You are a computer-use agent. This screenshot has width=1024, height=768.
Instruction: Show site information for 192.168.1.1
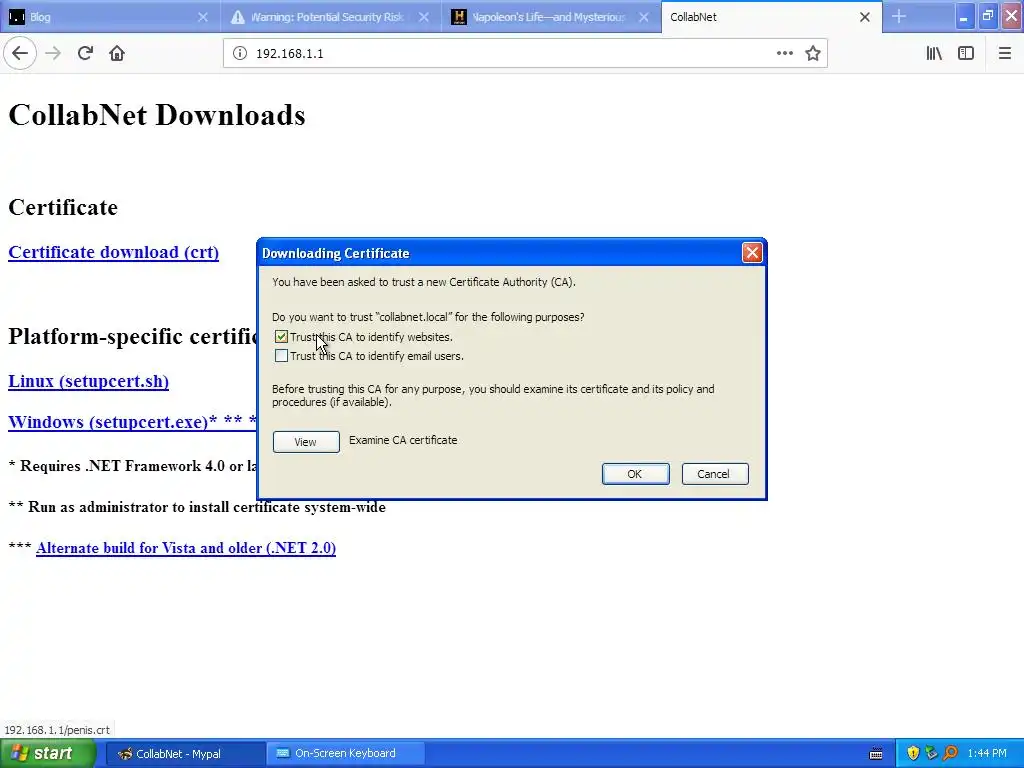[240, 54]
